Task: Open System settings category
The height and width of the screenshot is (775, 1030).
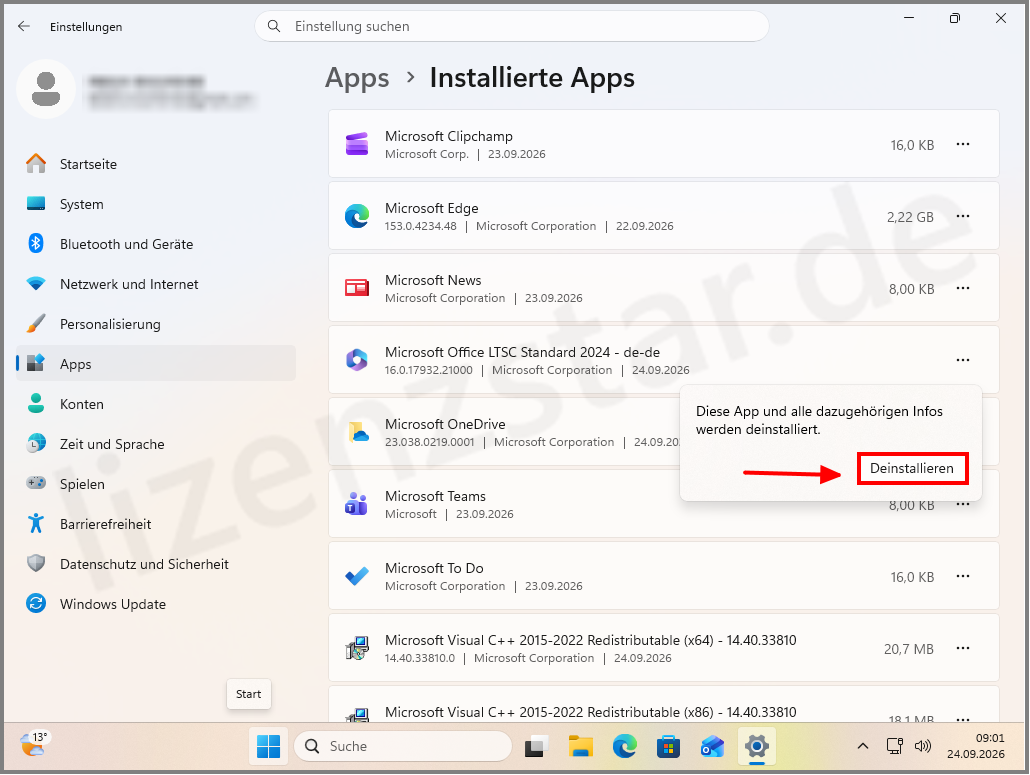Action: click(x=156, y=204)
